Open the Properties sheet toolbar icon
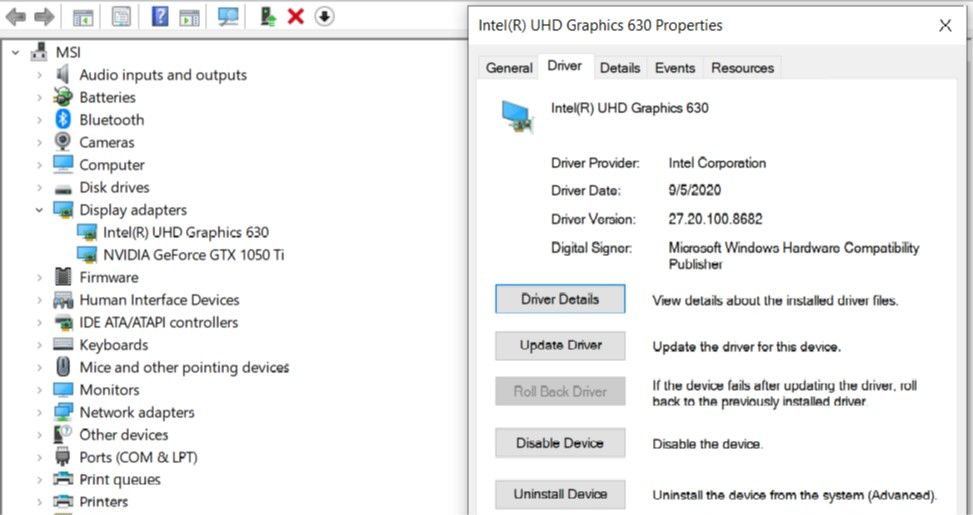This screenshot has width=973, height=515. coord(121,17)
